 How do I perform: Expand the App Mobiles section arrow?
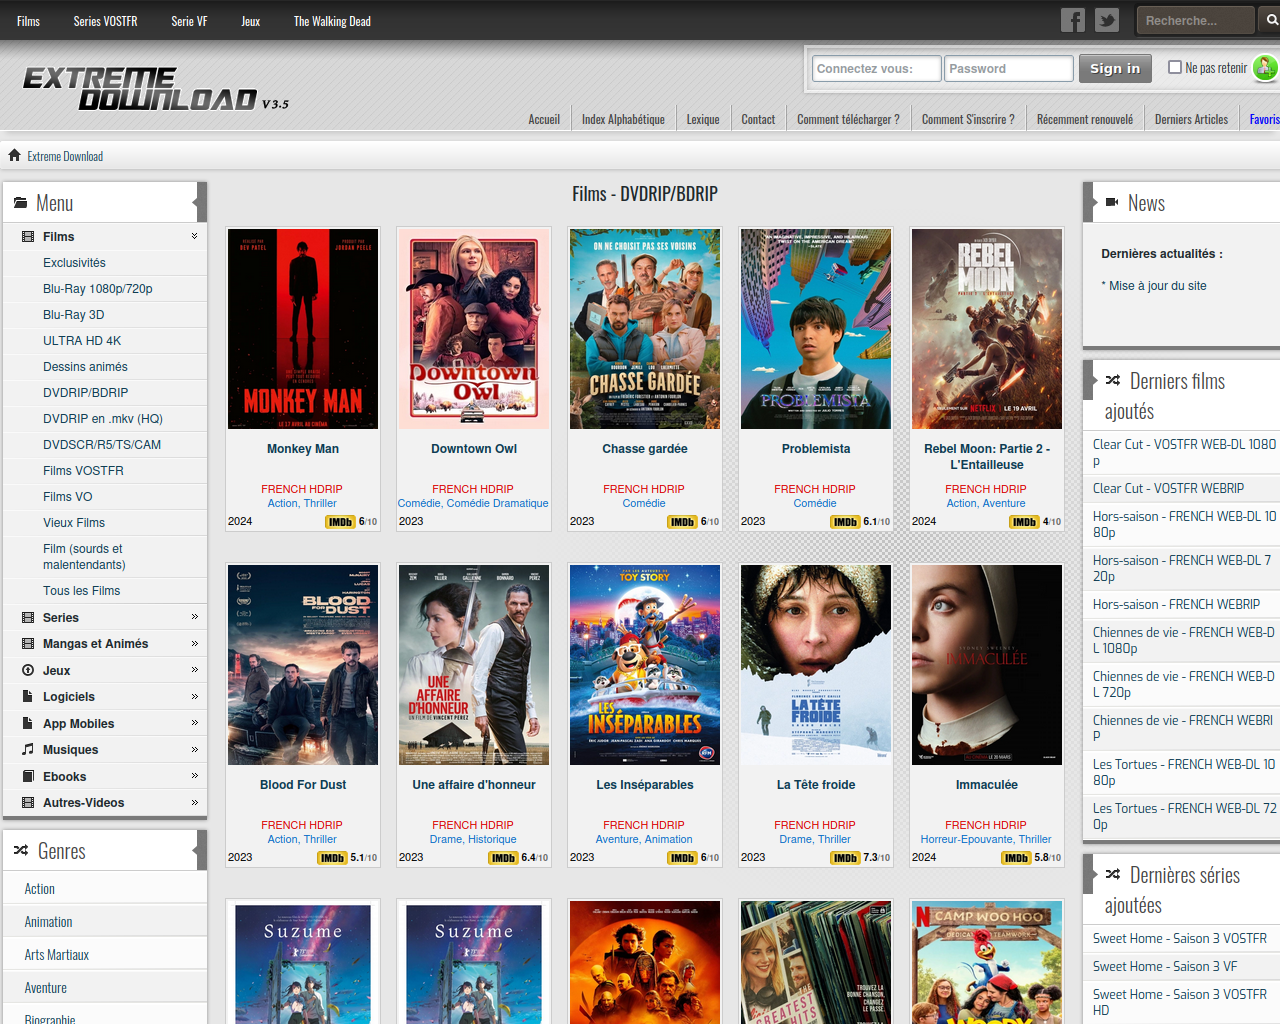pos(194,723)
